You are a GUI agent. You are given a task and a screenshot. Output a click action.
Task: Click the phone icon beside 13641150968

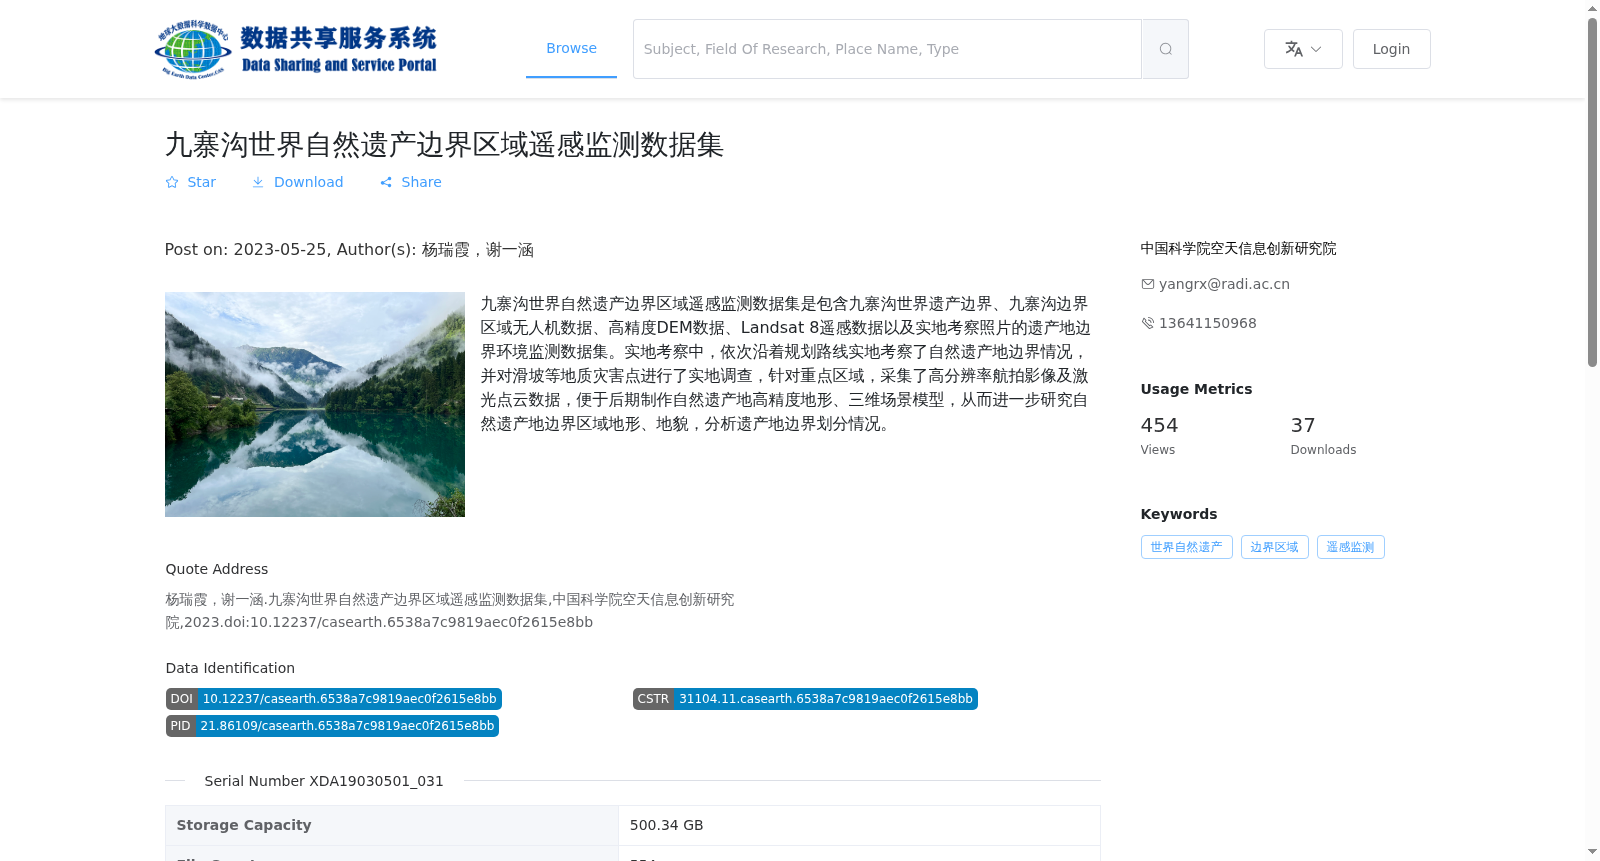[1148, 323]
